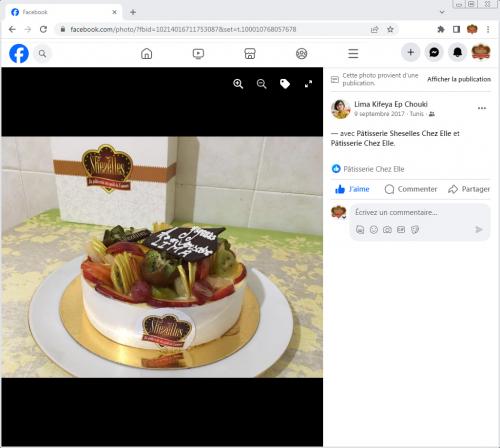Click the cake photo
This screenshot has height=448, width=500.
162,257
